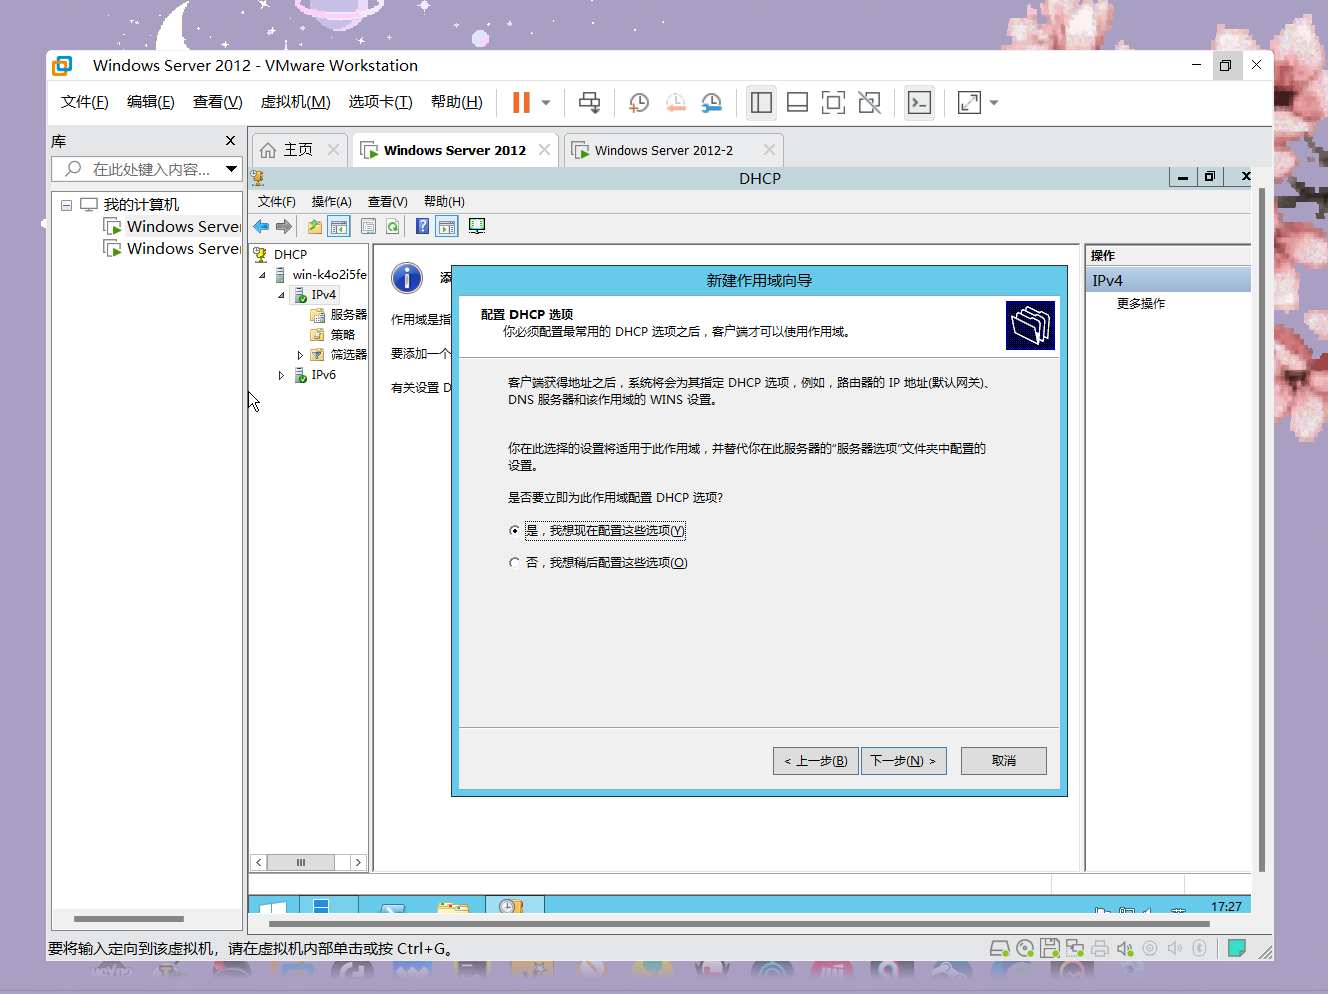Click the 下一步(N) next button
The image size is (1328, 994).
click(x=904, y=761)
